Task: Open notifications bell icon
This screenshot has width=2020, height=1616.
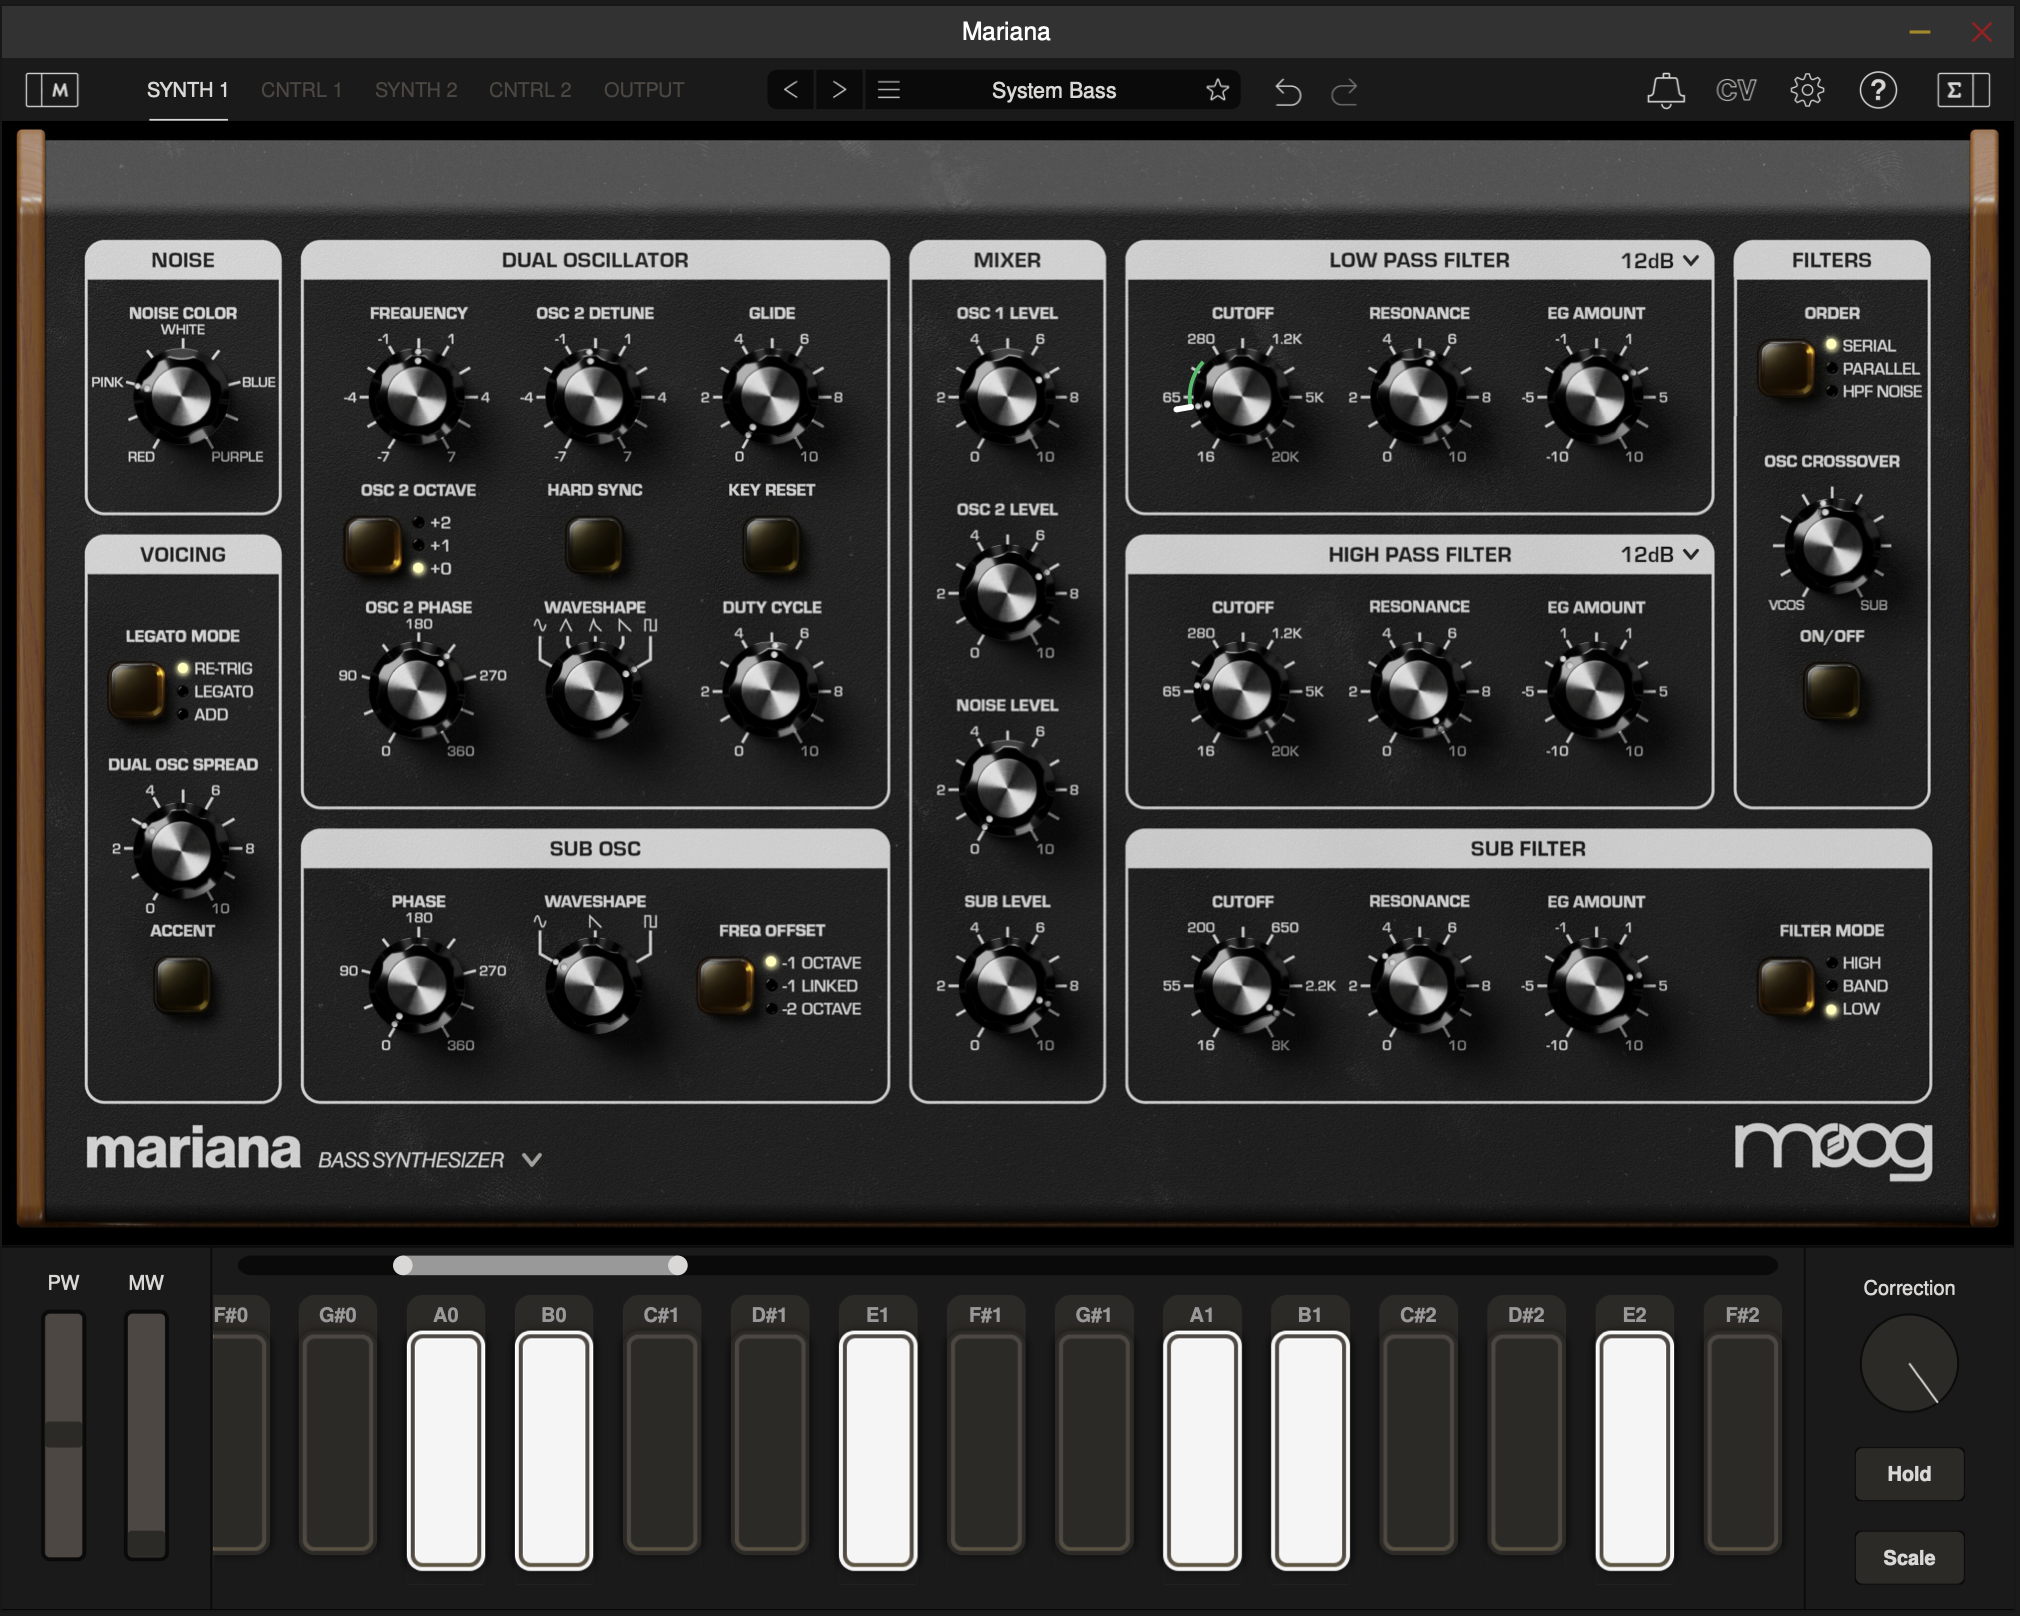Action: [1665, 90]
